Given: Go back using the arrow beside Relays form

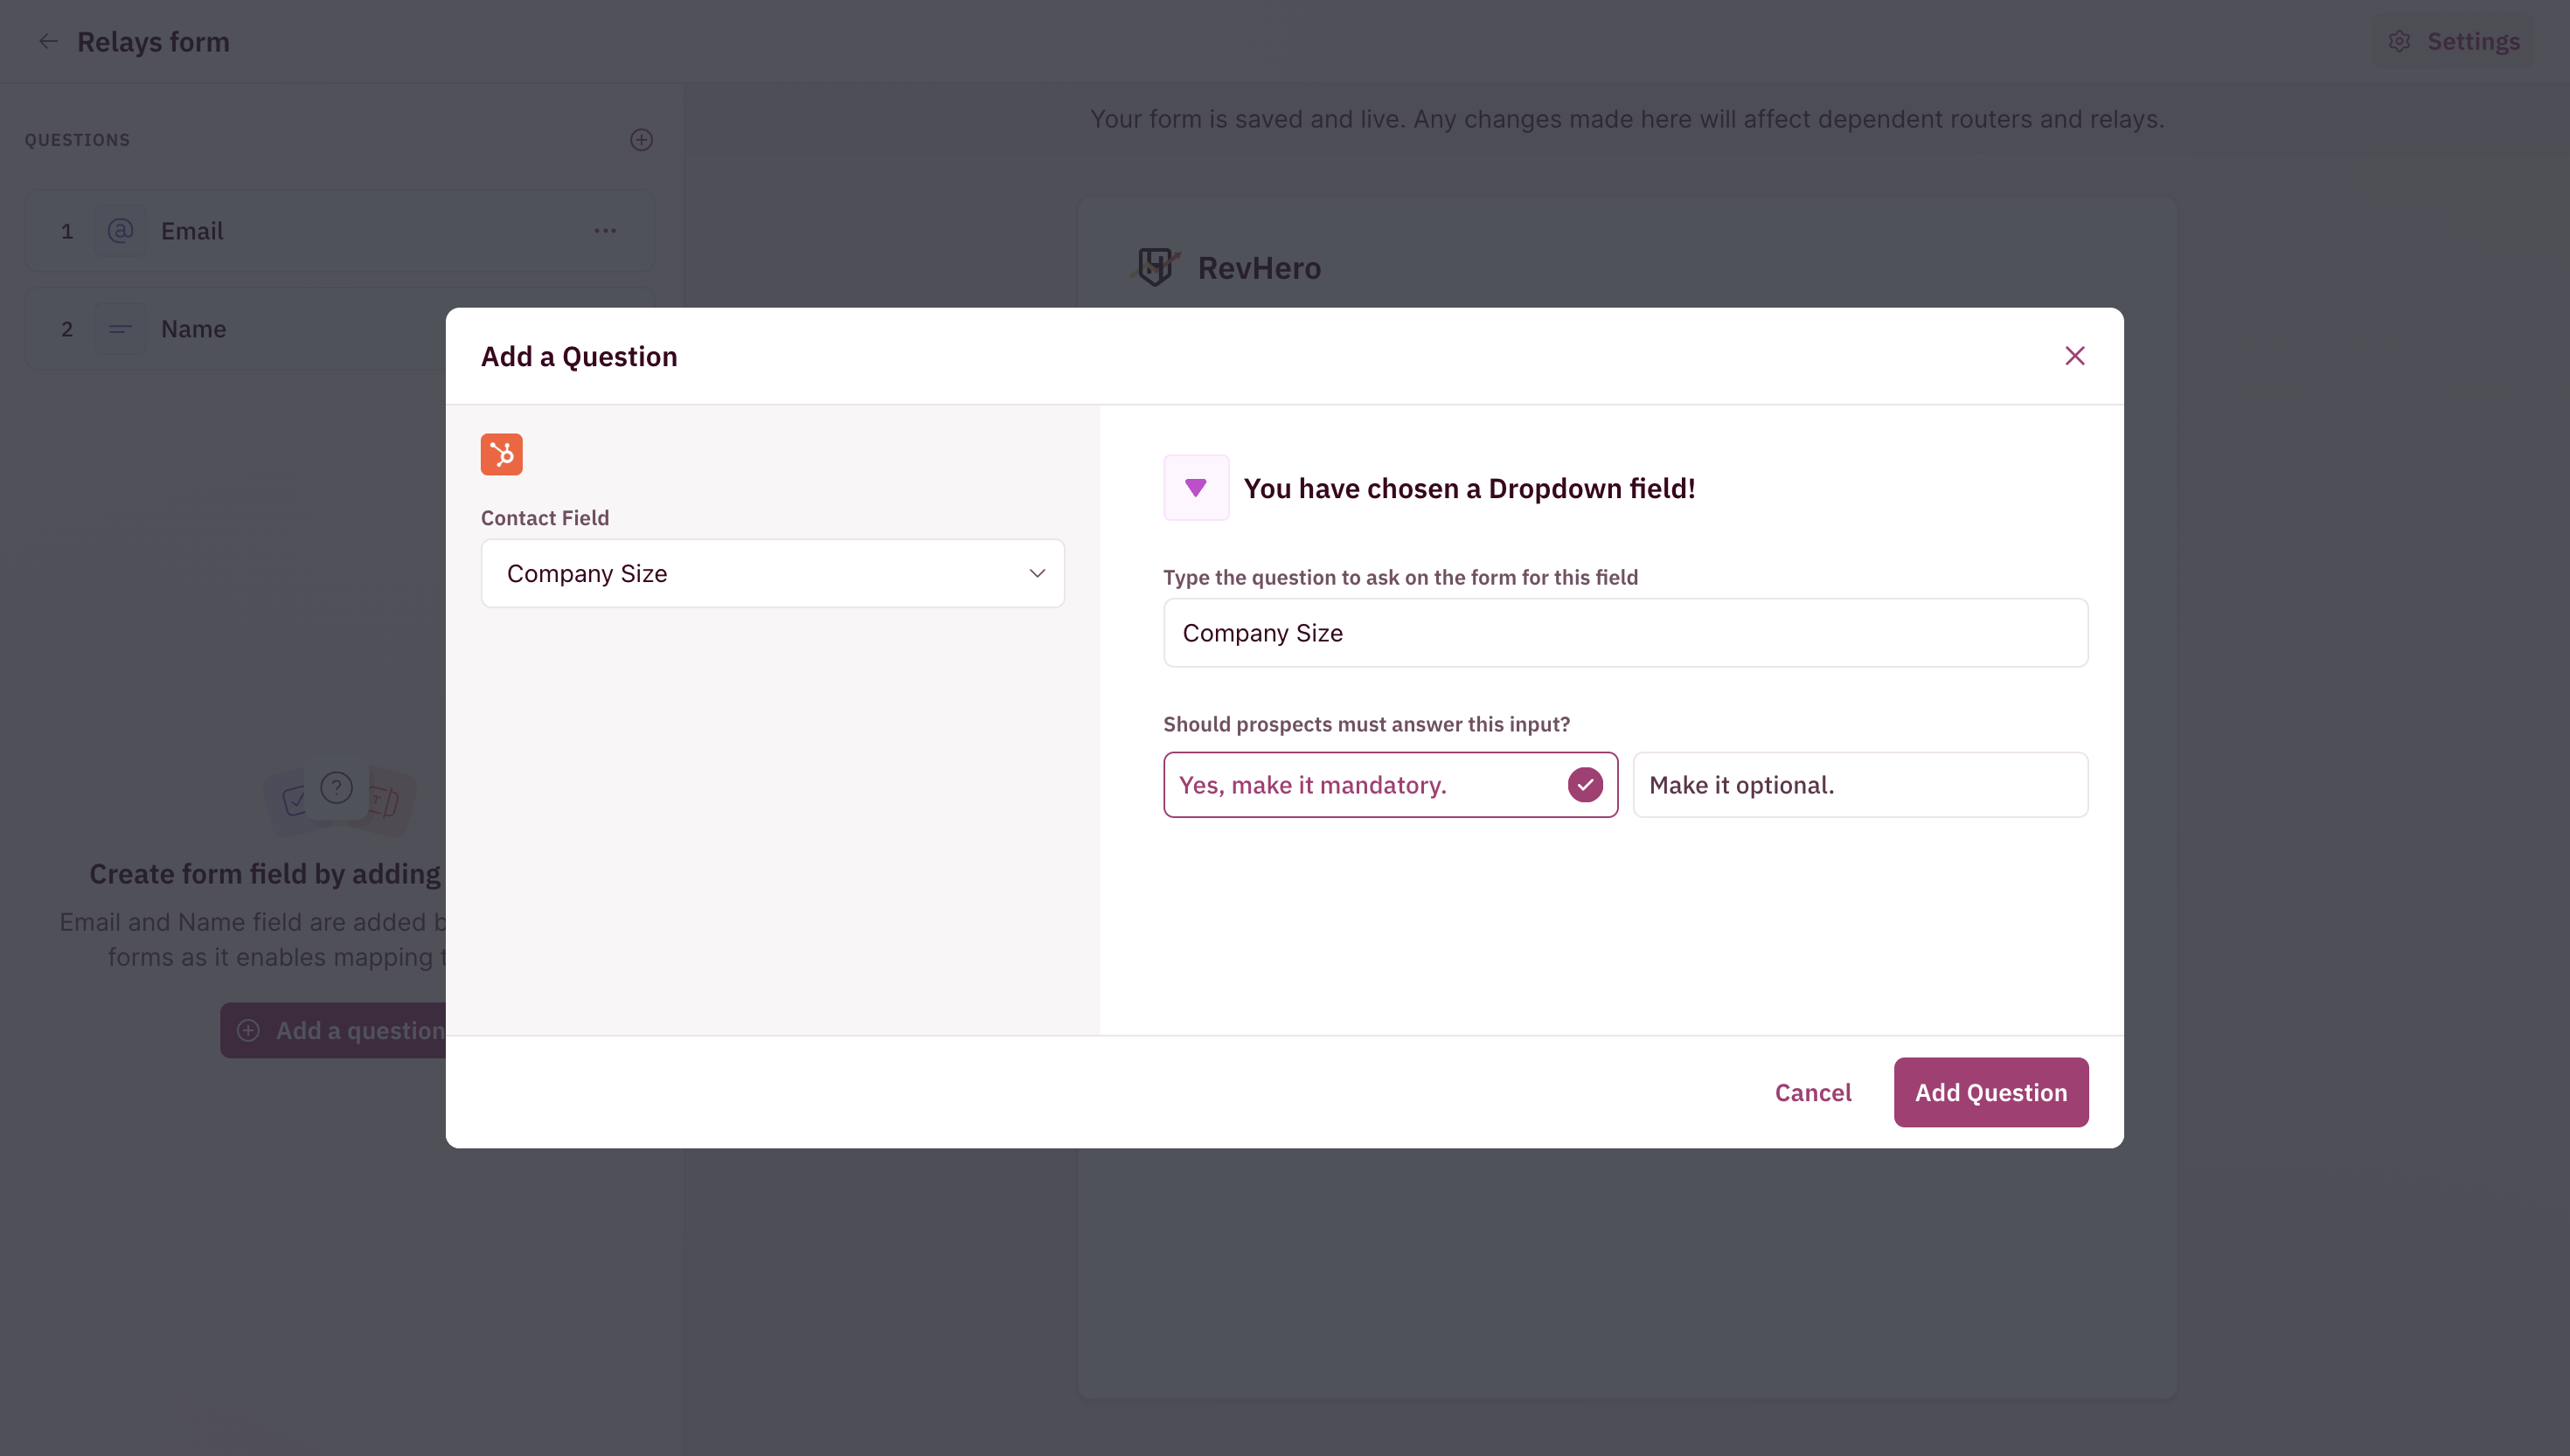Looking at the screenshot, I should click(48, 41).
